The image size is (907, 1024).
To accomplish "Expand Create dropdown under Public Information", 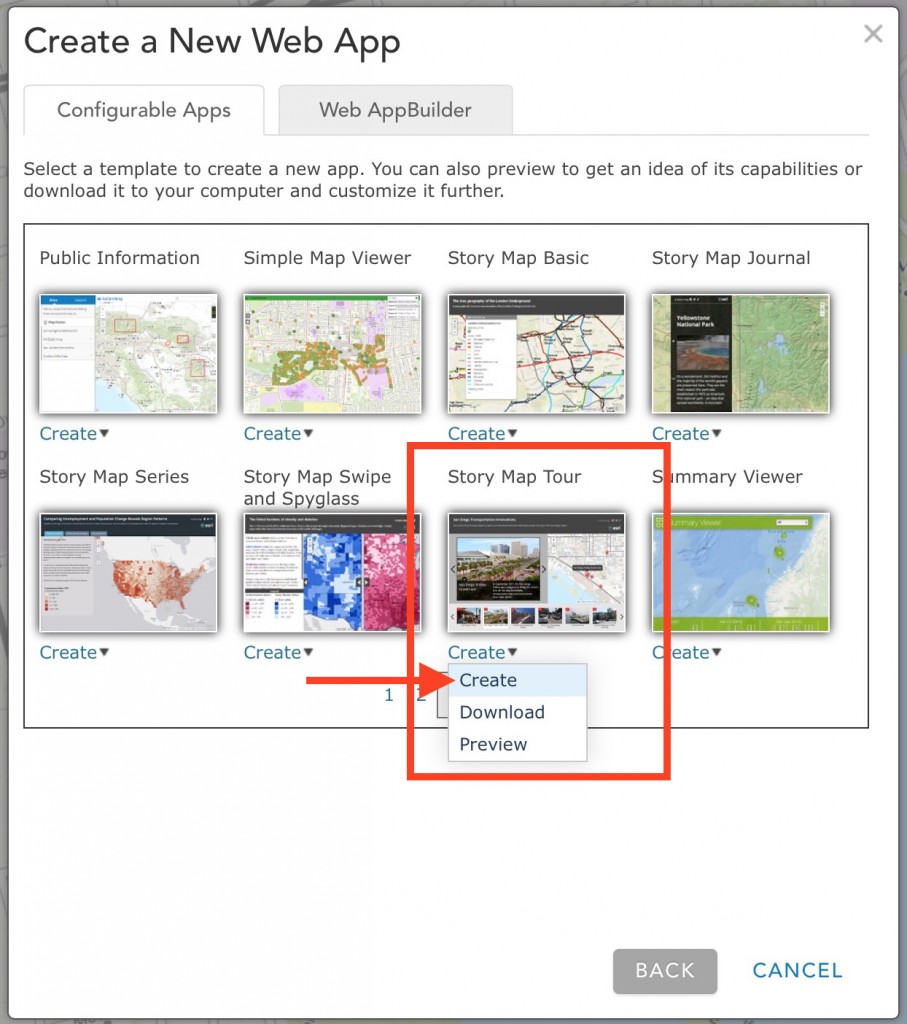I will [74, 434].
